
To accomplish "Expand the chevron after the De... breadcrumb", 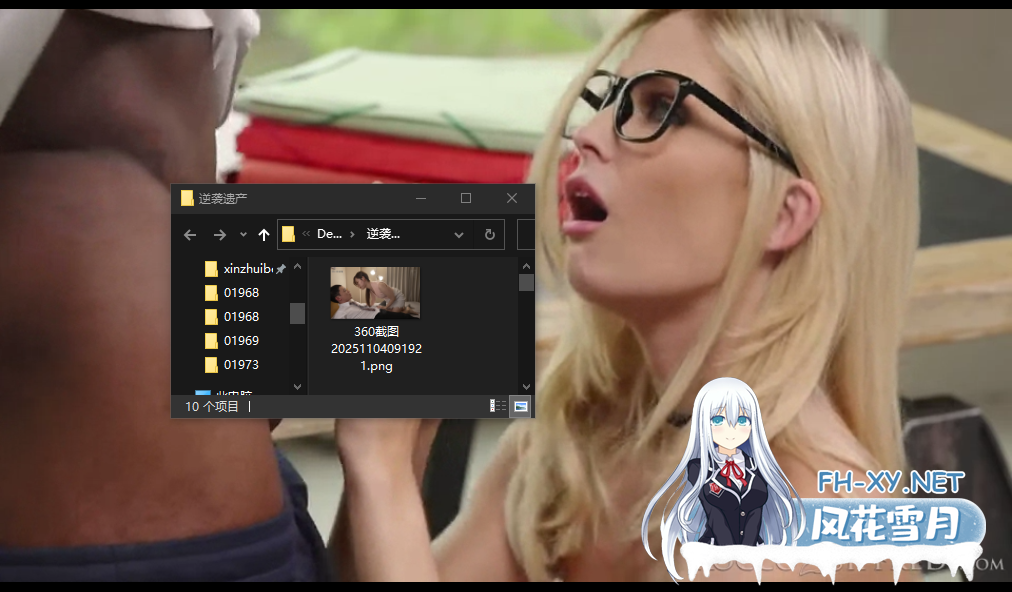I will click(x=352, y=234).
